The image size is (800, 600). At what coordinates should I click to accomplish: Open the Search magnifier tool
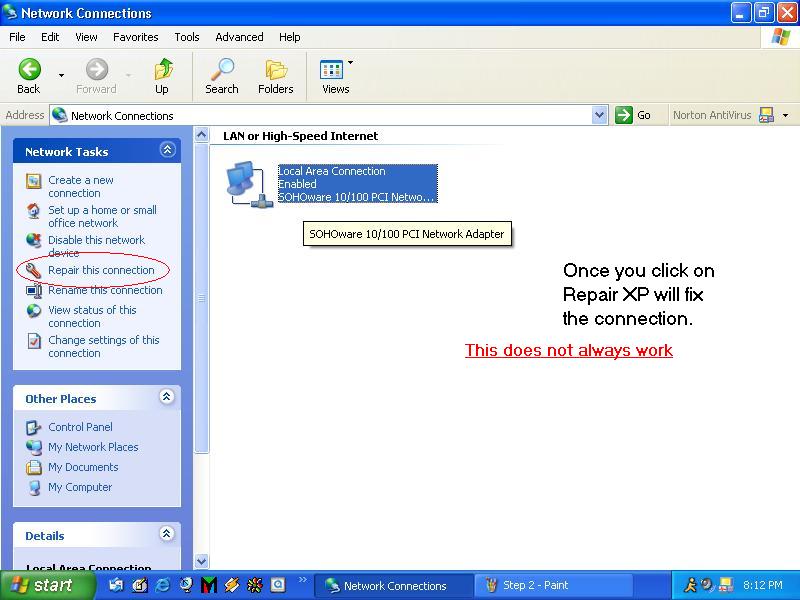222,69
